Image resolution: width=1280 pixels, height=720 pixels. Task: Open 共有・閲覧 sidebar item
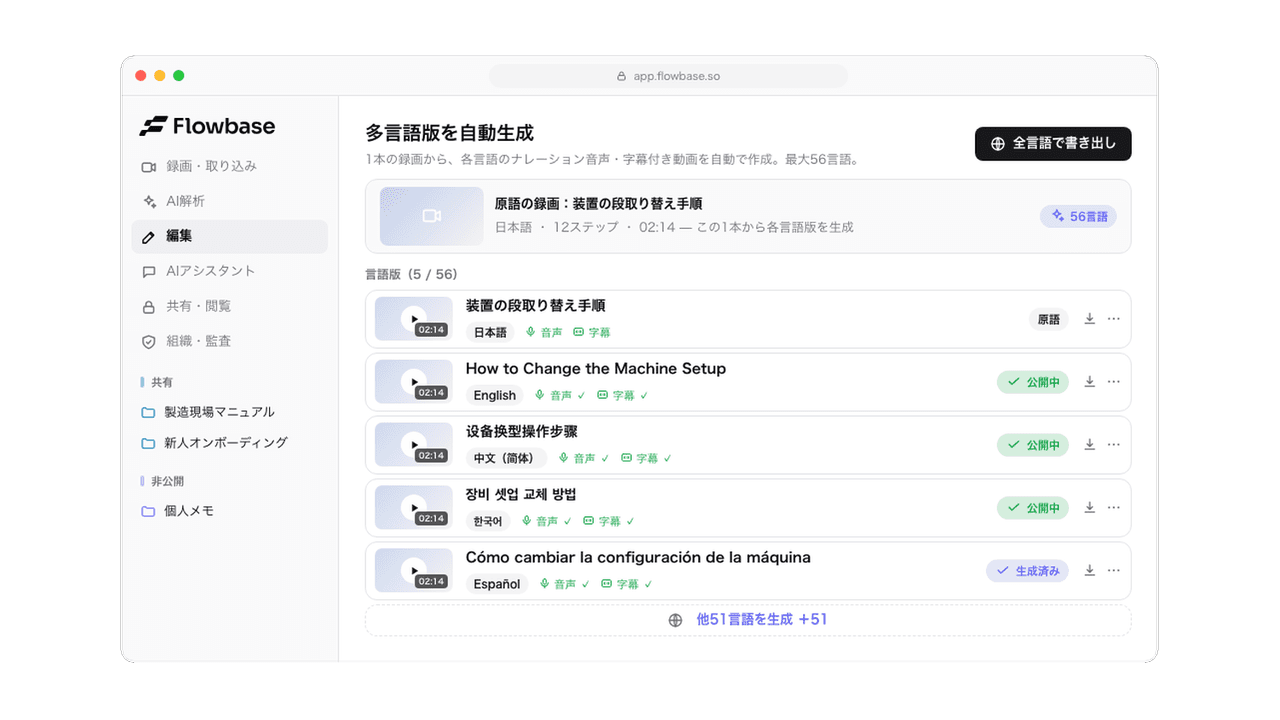pos(229,306)
